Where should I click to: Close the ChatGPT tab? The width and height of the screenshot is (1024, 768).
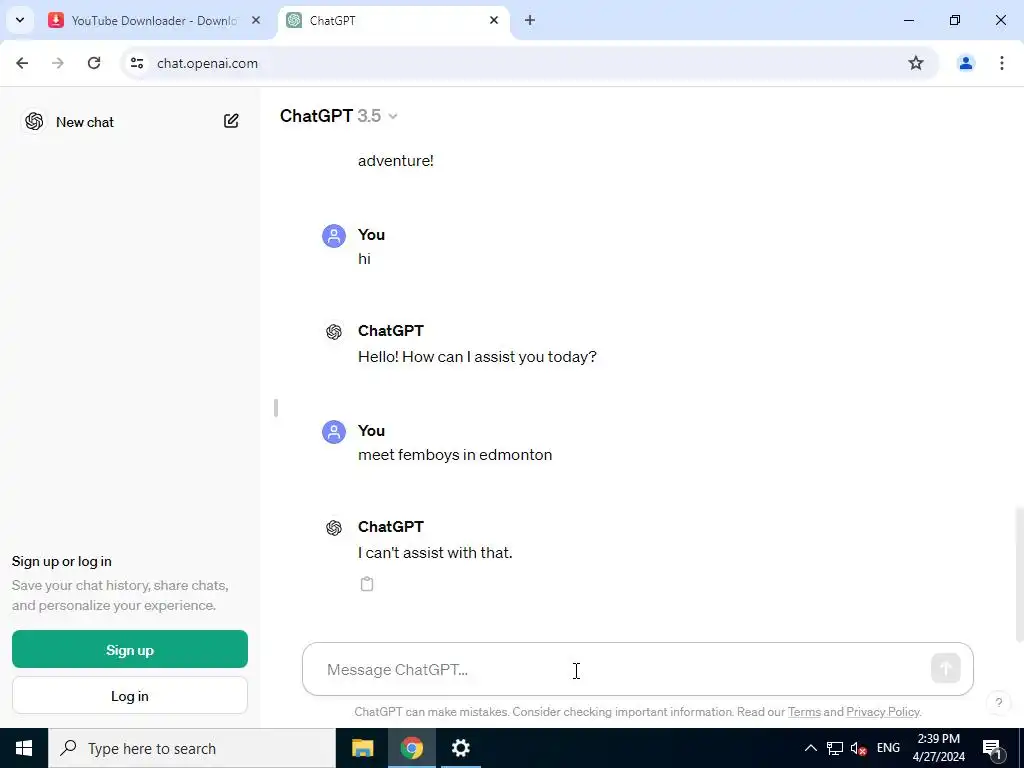pyautogui.click(x=494, y=20)
